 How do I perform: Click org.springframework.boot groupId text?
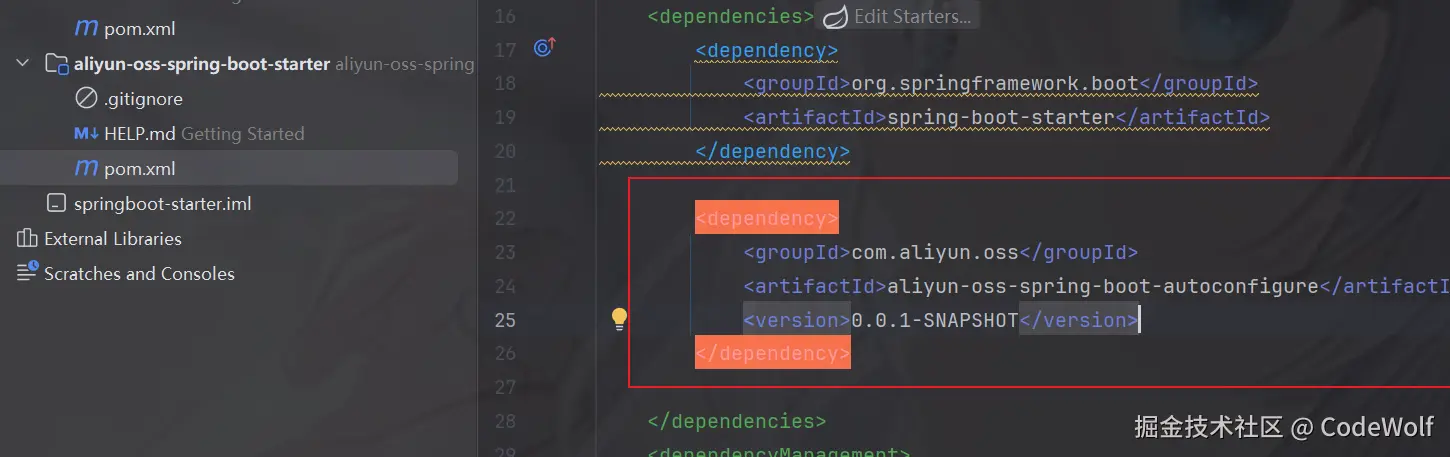[x=995, y=83]
